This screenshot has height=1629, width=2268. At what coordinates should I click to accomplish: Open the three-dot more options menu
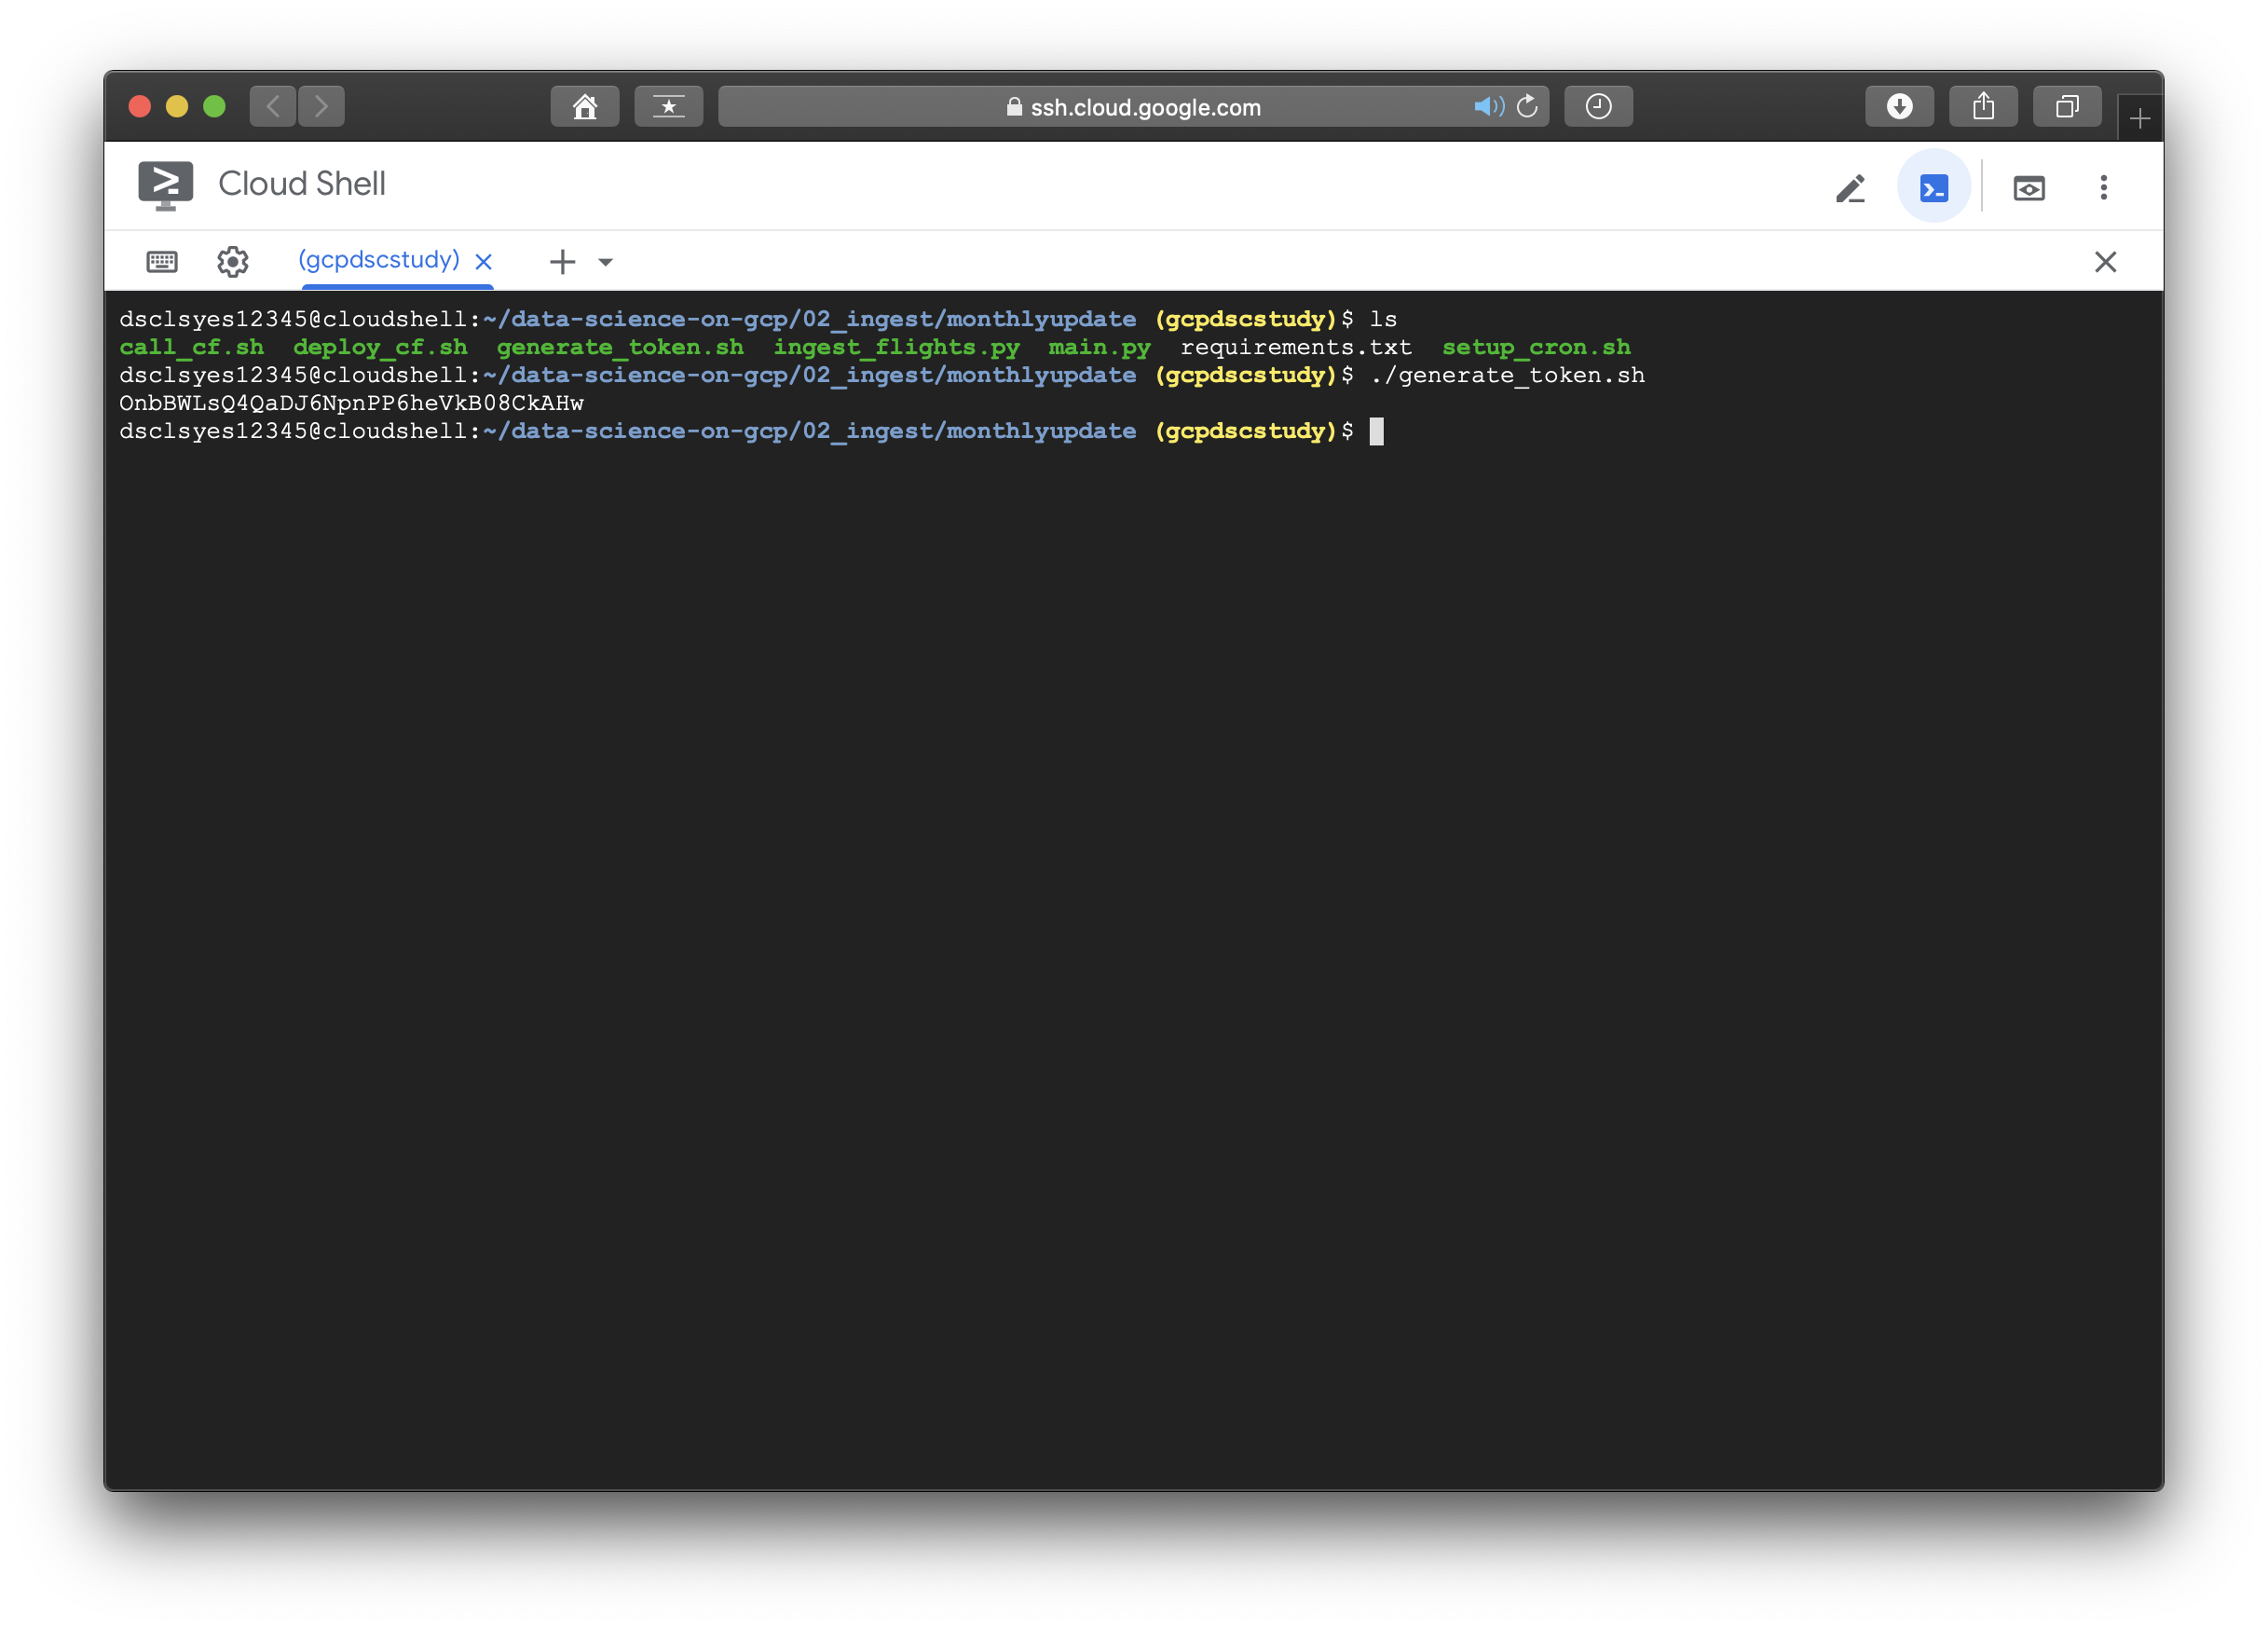[2103, 188]
